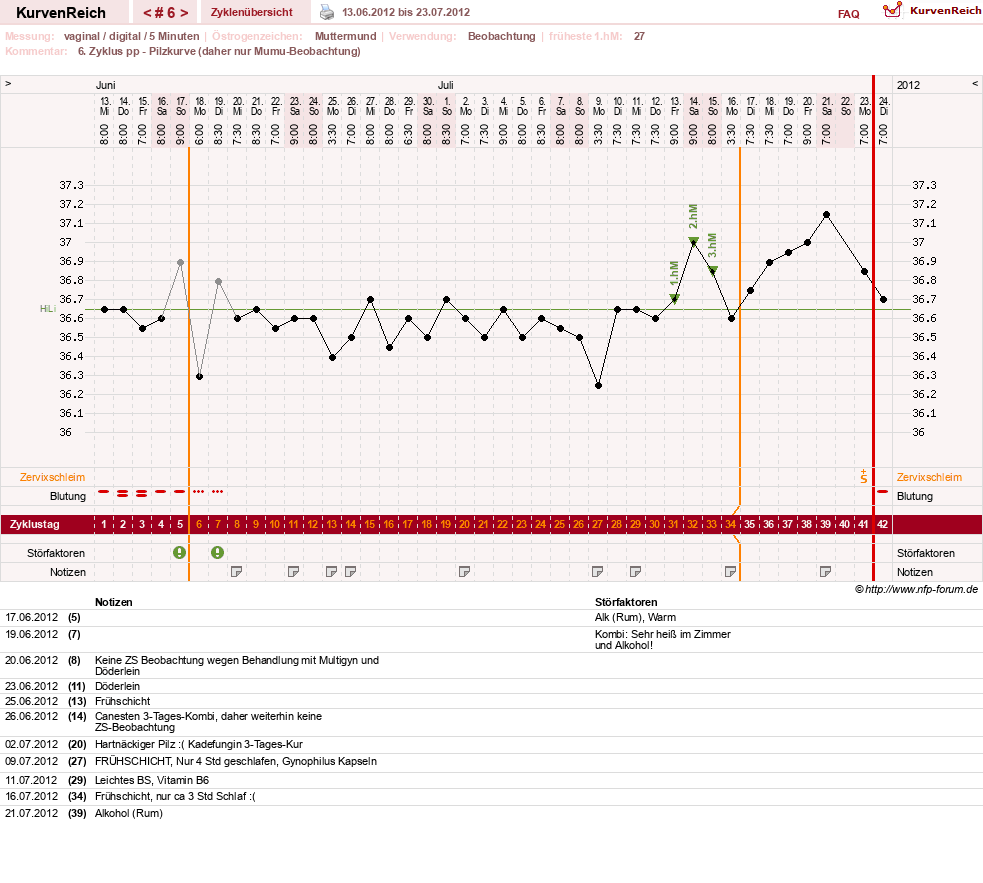The image size is (983, 883).
Task: Click the Störfaktor entry 'Alk (Rum), Warm'
Action: (x=635, y=618)
